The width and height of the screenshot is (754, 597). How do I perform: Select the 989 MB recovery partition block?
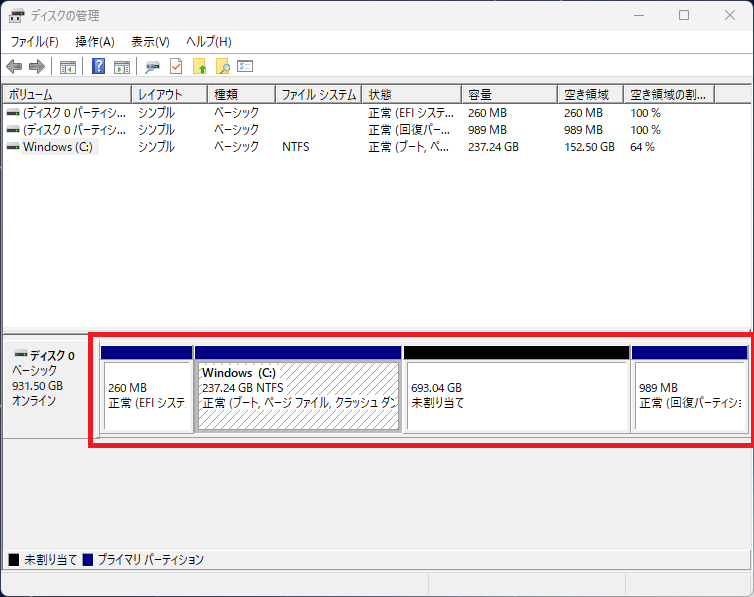click(689, 395)
